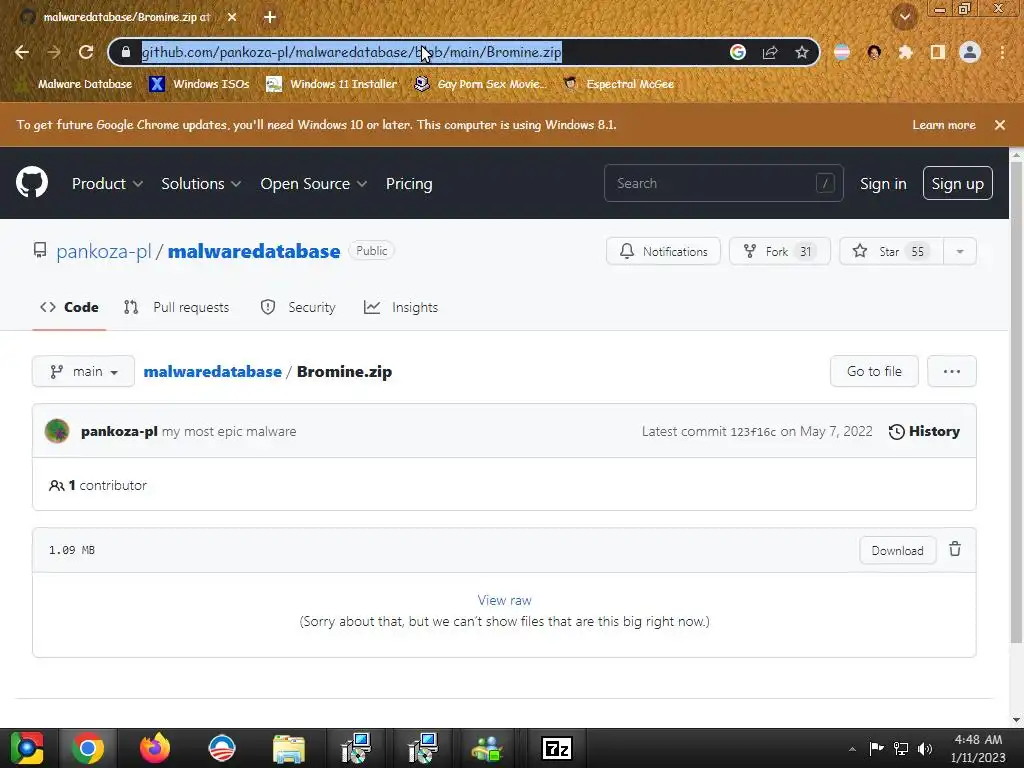Click the View raw link
The width and height of the screenshot is (1024, 768).
click(x=504, y=600)
